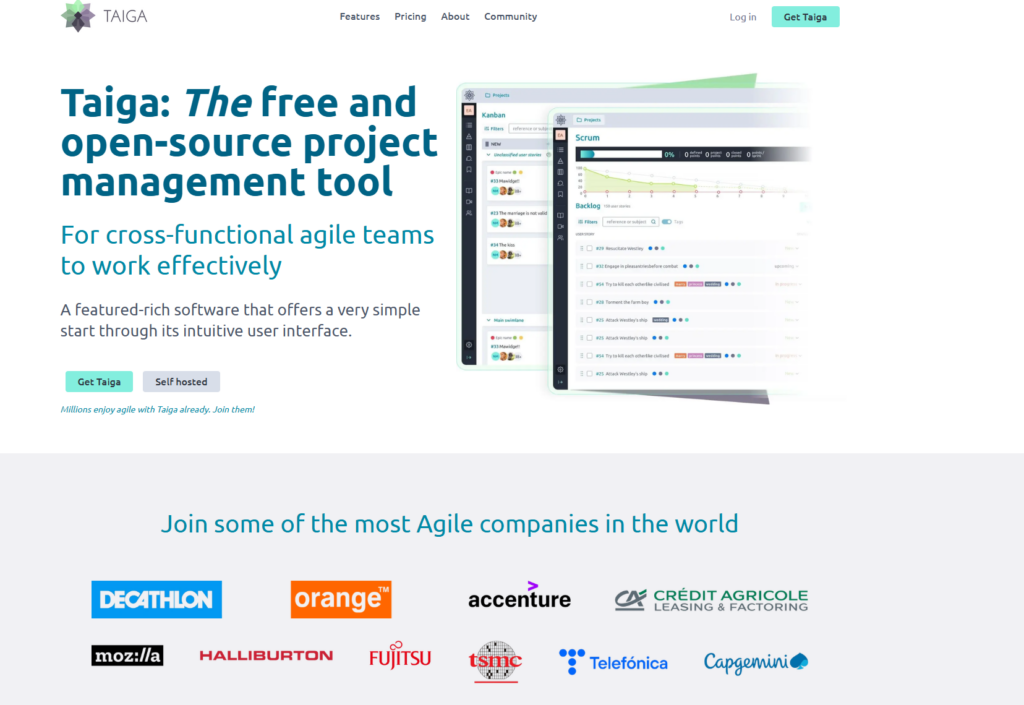The width and height of the screenshot is (1024, 705).
Task: Click the Mozilla logo
Action: (x=127, y=656)
